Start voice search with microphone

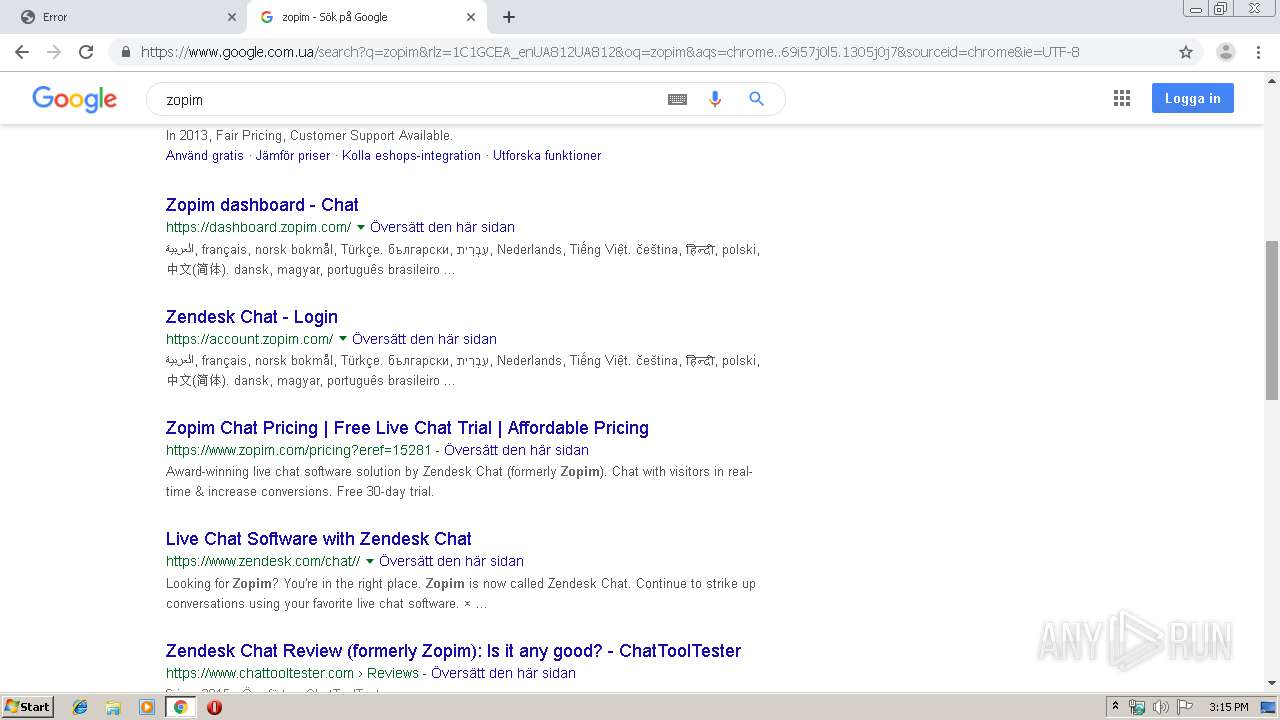click(715, 99)
